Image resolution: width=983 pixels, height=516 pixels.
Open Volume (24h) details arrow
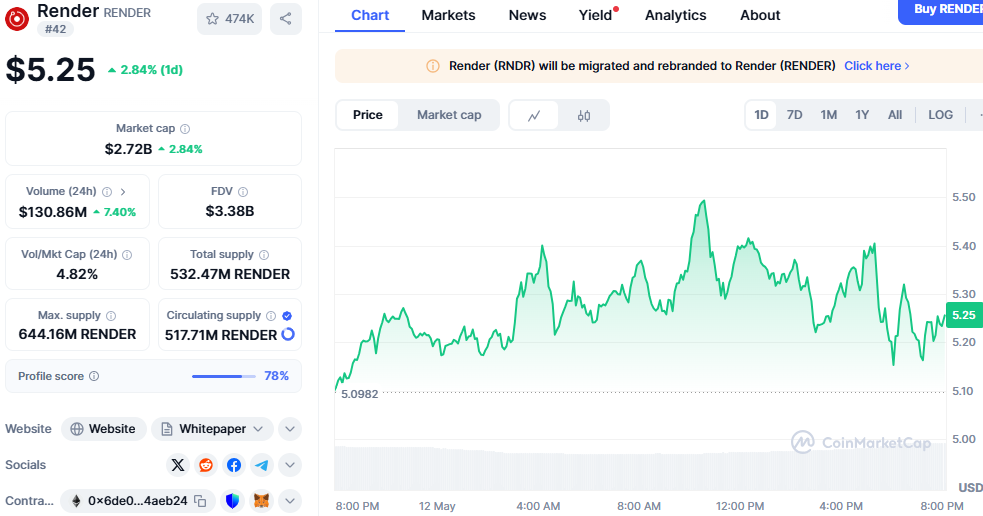point(123,192)
